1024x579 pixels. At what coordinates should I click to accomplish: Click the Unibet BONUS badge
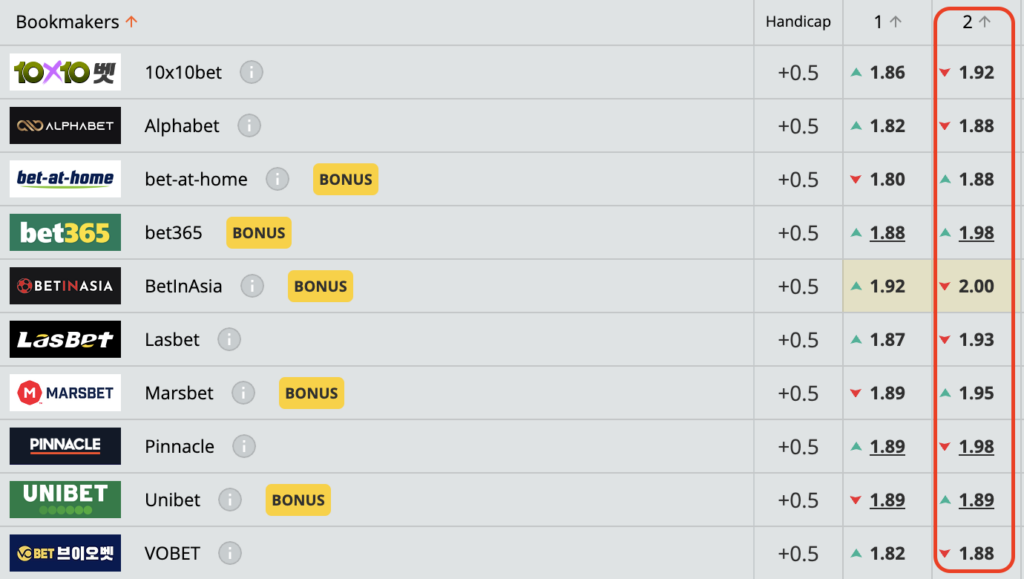tap(298, 500)
